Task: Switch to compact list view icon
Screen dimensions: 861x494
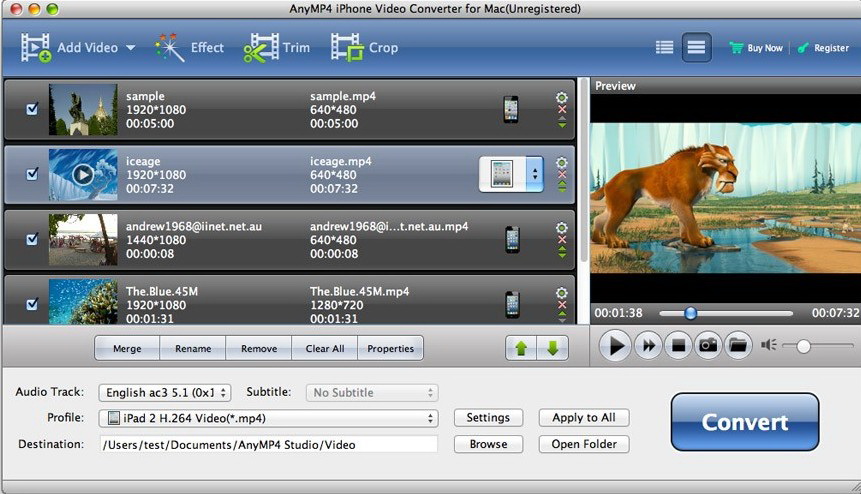Action: pos(664,48)
